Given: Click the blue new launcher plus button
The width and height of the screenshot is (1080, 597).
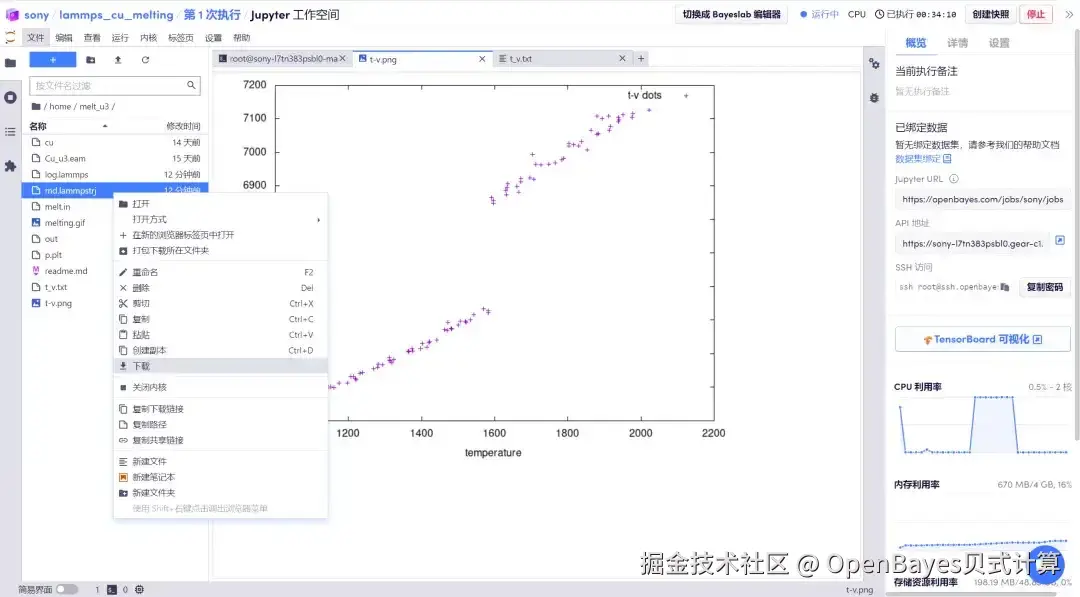Looking at the screenshot, I should [52, 60].
